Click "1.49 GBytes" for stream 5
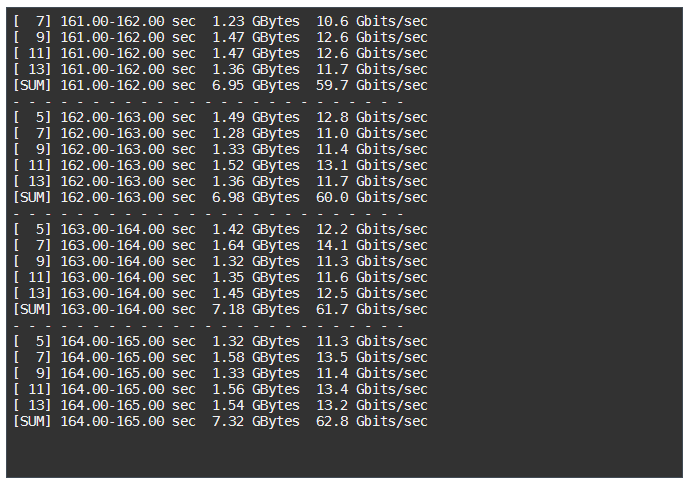The width and height of the screenshot is (691, 485). coord(256,117)
